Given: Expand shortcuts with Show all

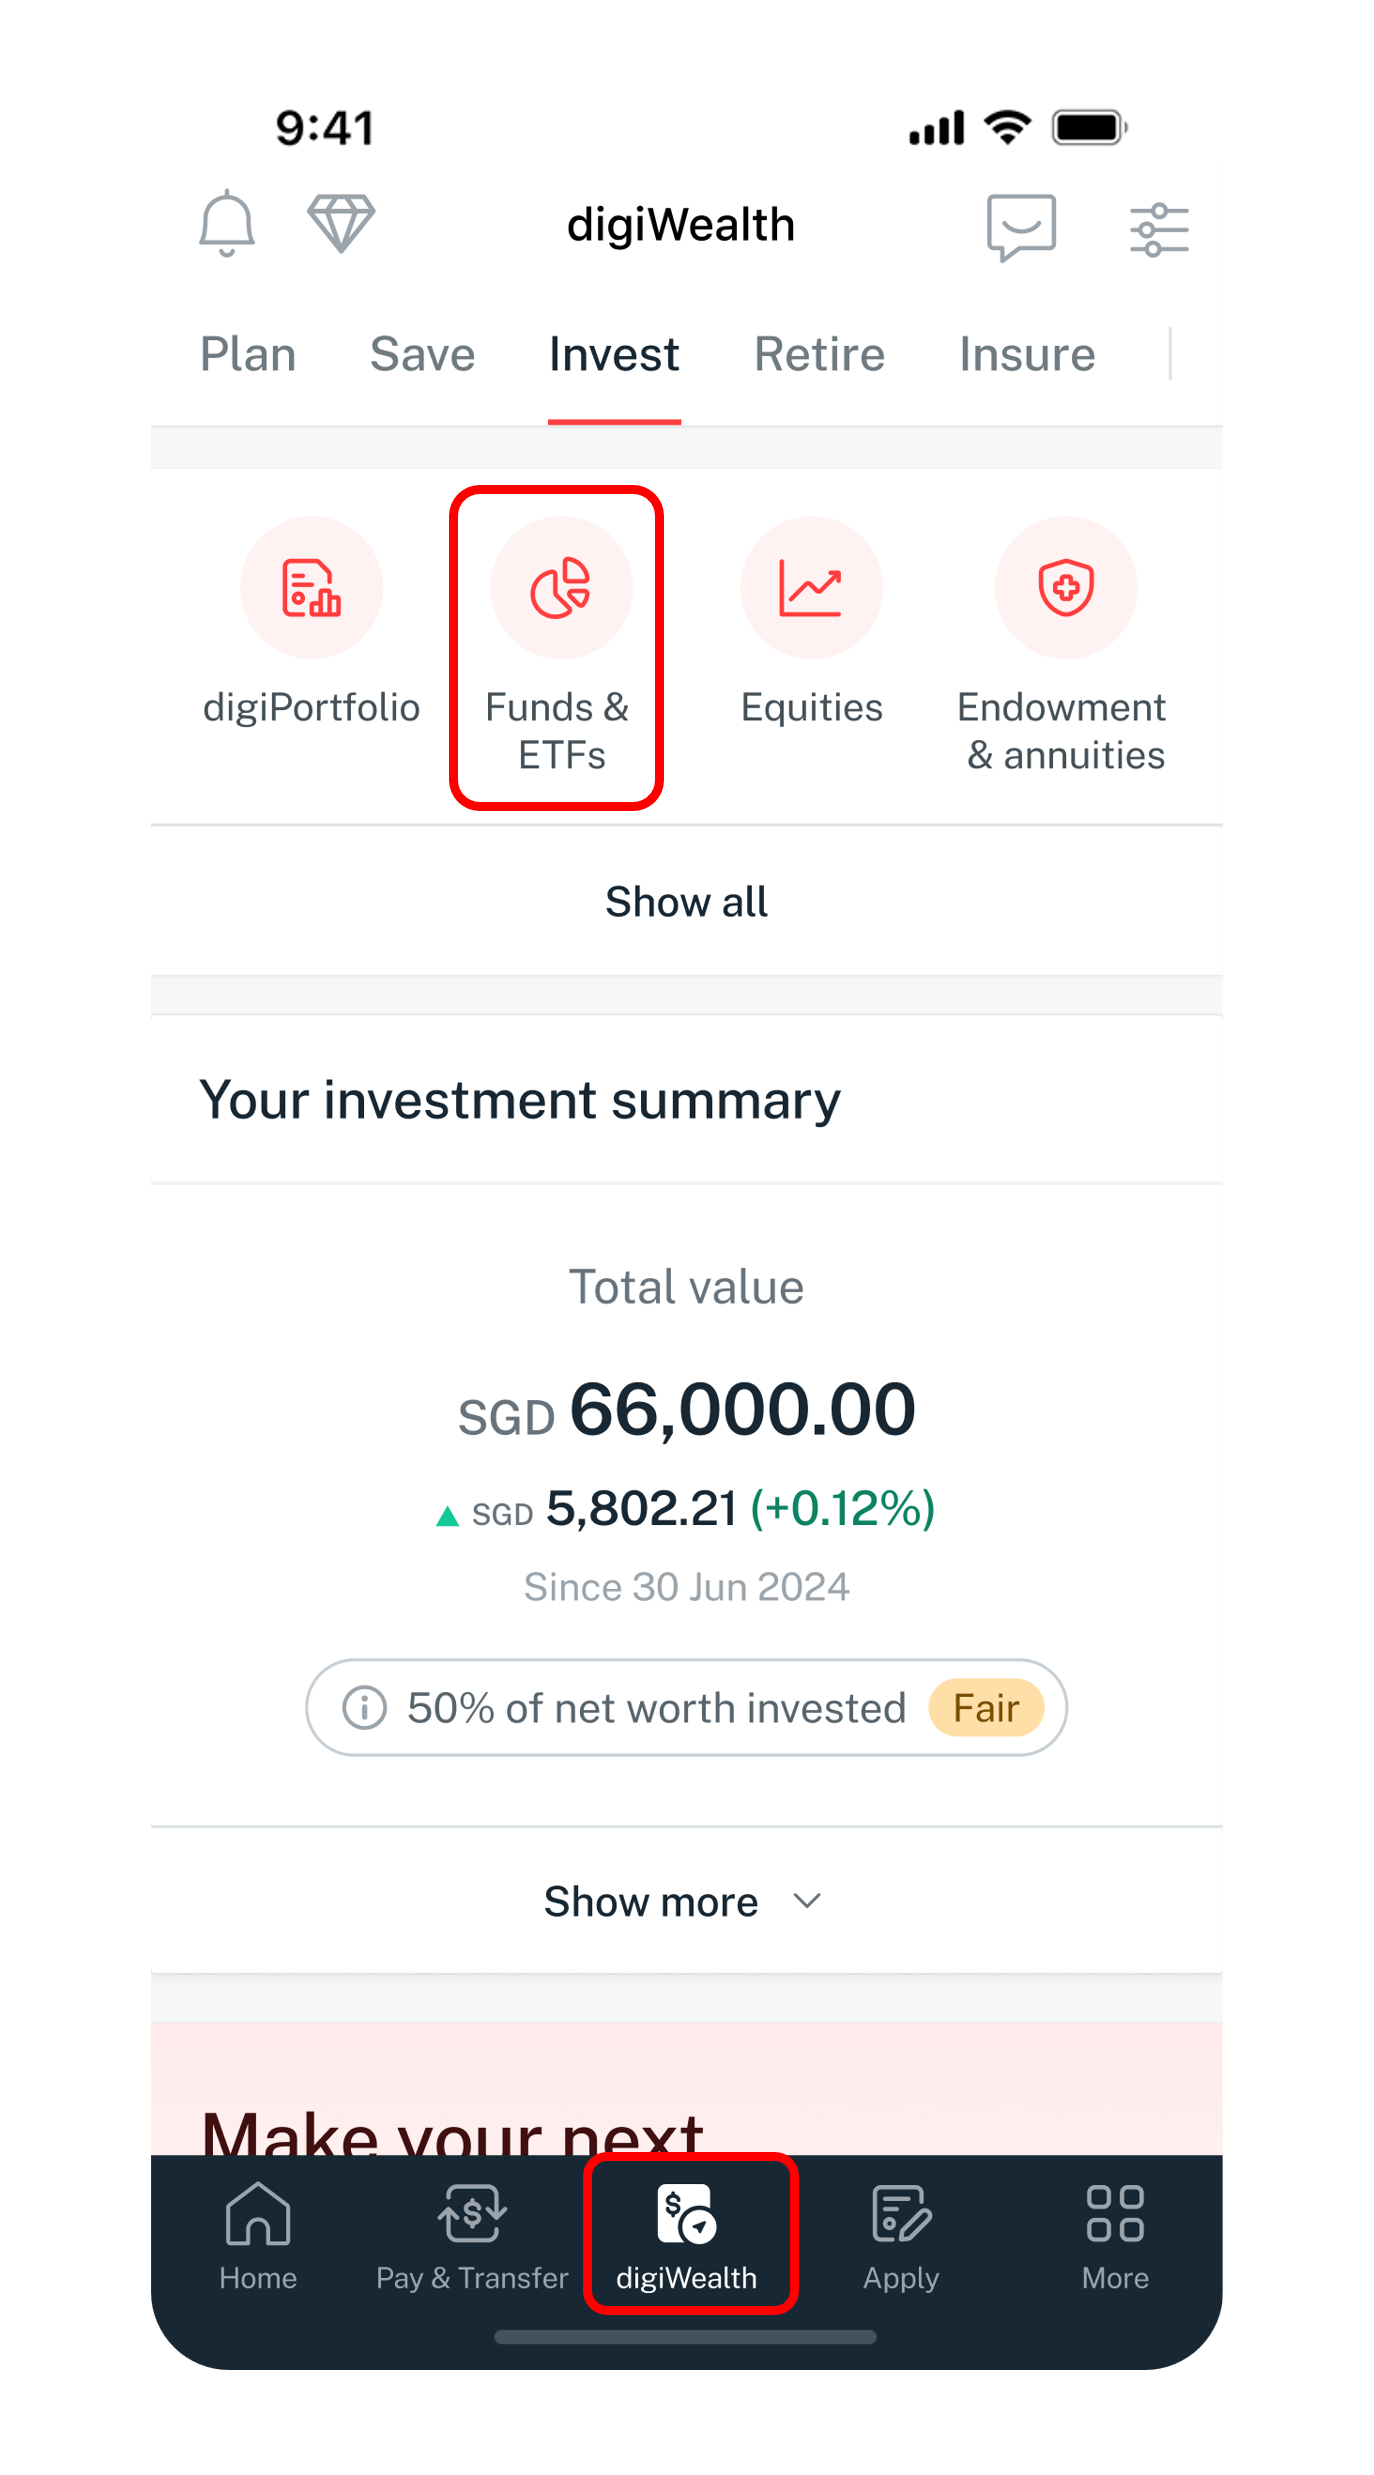Looking at the screenshot, I should [686, 902].
